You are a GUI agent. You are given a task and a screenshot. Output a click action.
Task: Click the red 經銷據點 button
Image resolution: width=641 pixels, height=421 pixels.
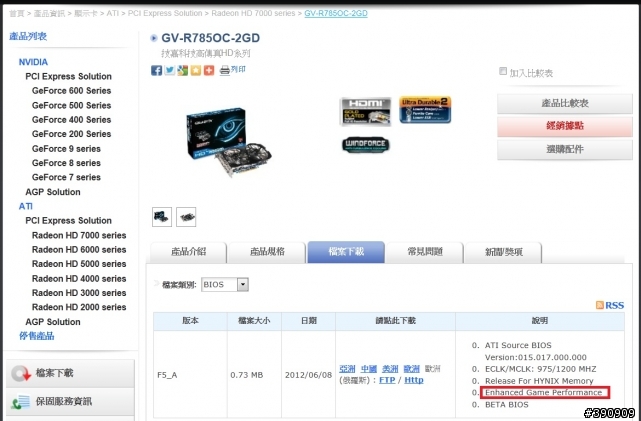(565, 126)
